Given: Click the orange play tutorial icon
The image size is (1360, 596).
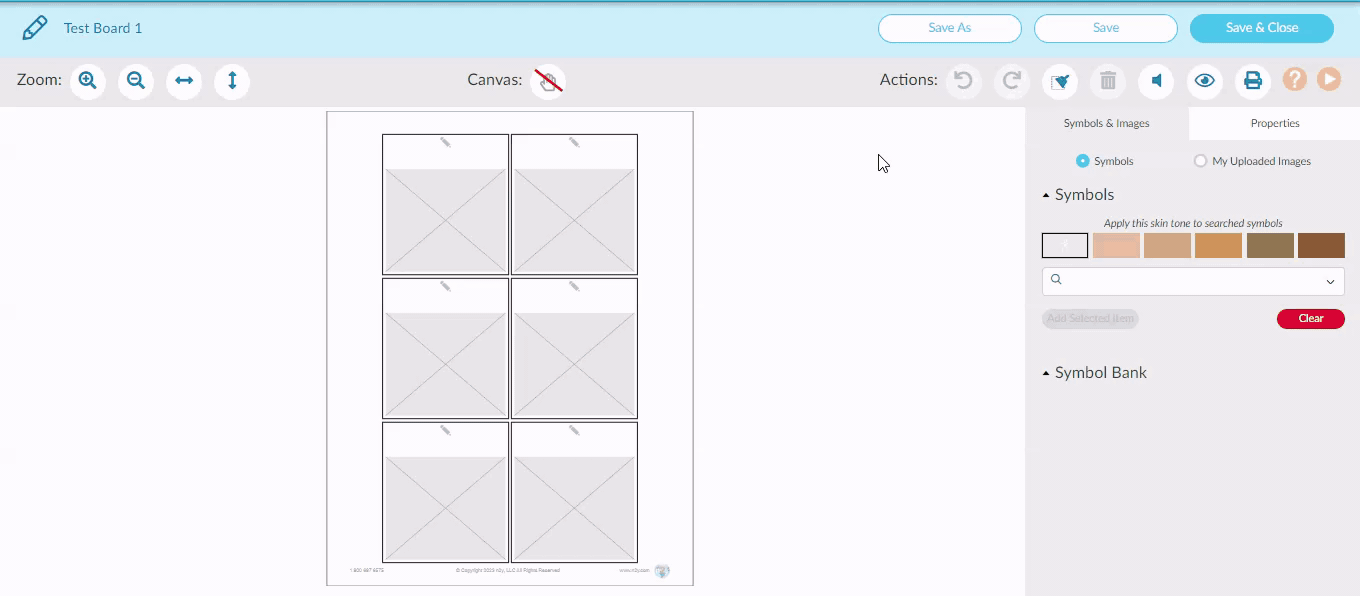Looking at the screenshot, I should pyautogui.click(x=1328, y=80).
